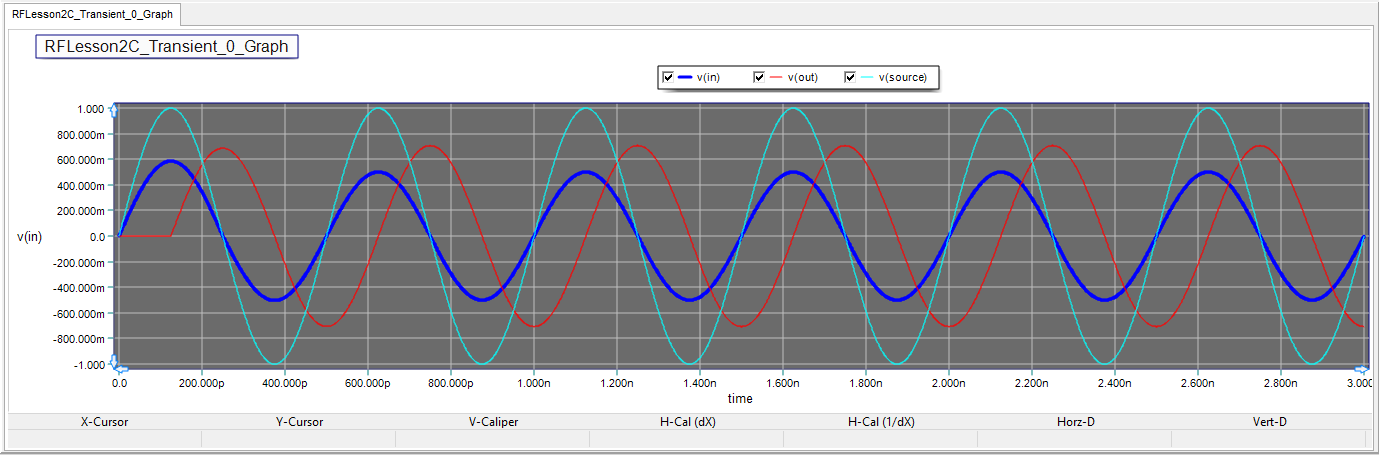Viewport: 1379px width, 455px height.
Task: Click the X-axis right-end scale arrow handle
Action: pyautogui.click(x=1361, y=369)
